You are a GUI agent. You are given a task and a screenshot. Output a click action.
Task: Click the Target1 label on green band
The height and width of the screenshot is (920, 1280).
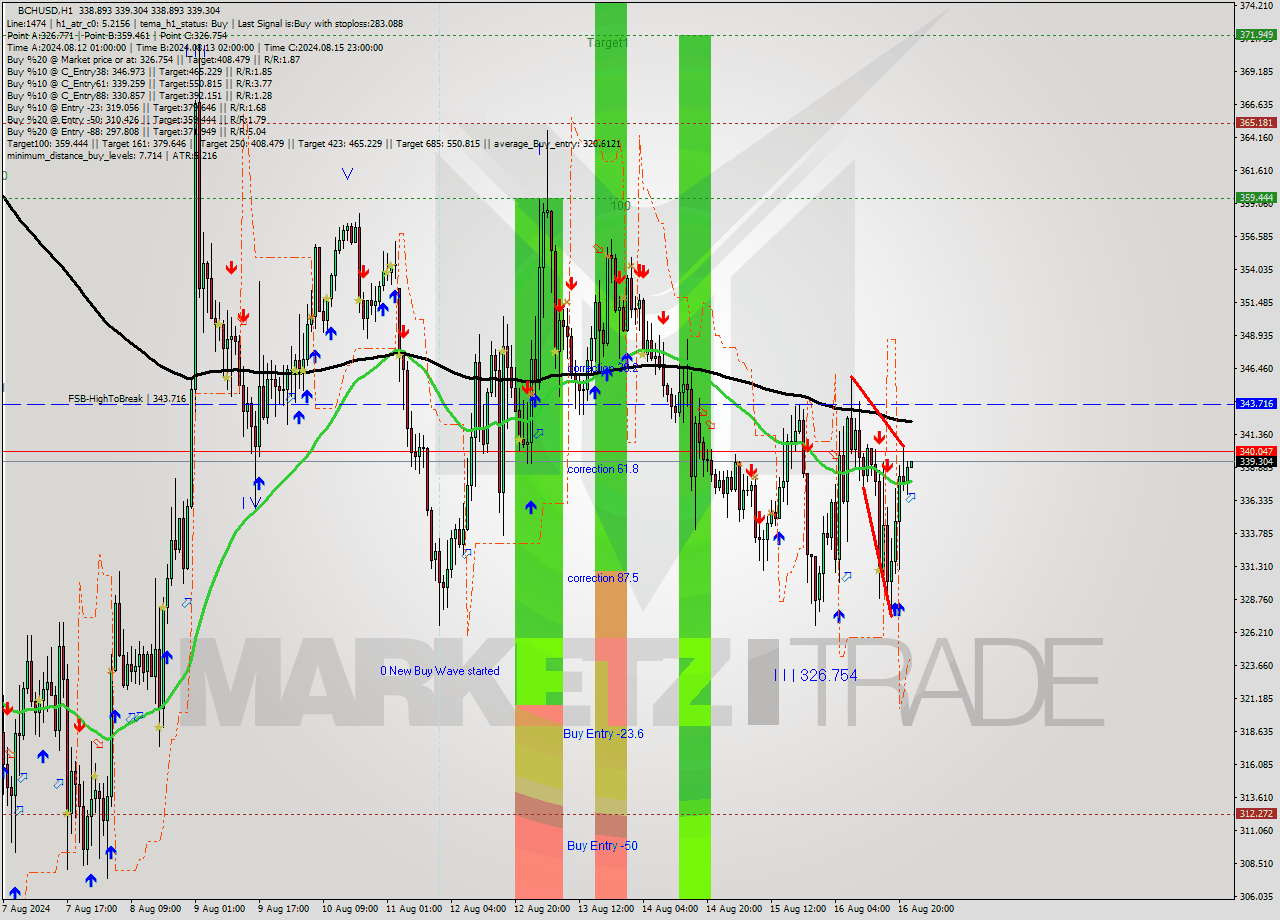pyautogui.click(x=607, y=43)
